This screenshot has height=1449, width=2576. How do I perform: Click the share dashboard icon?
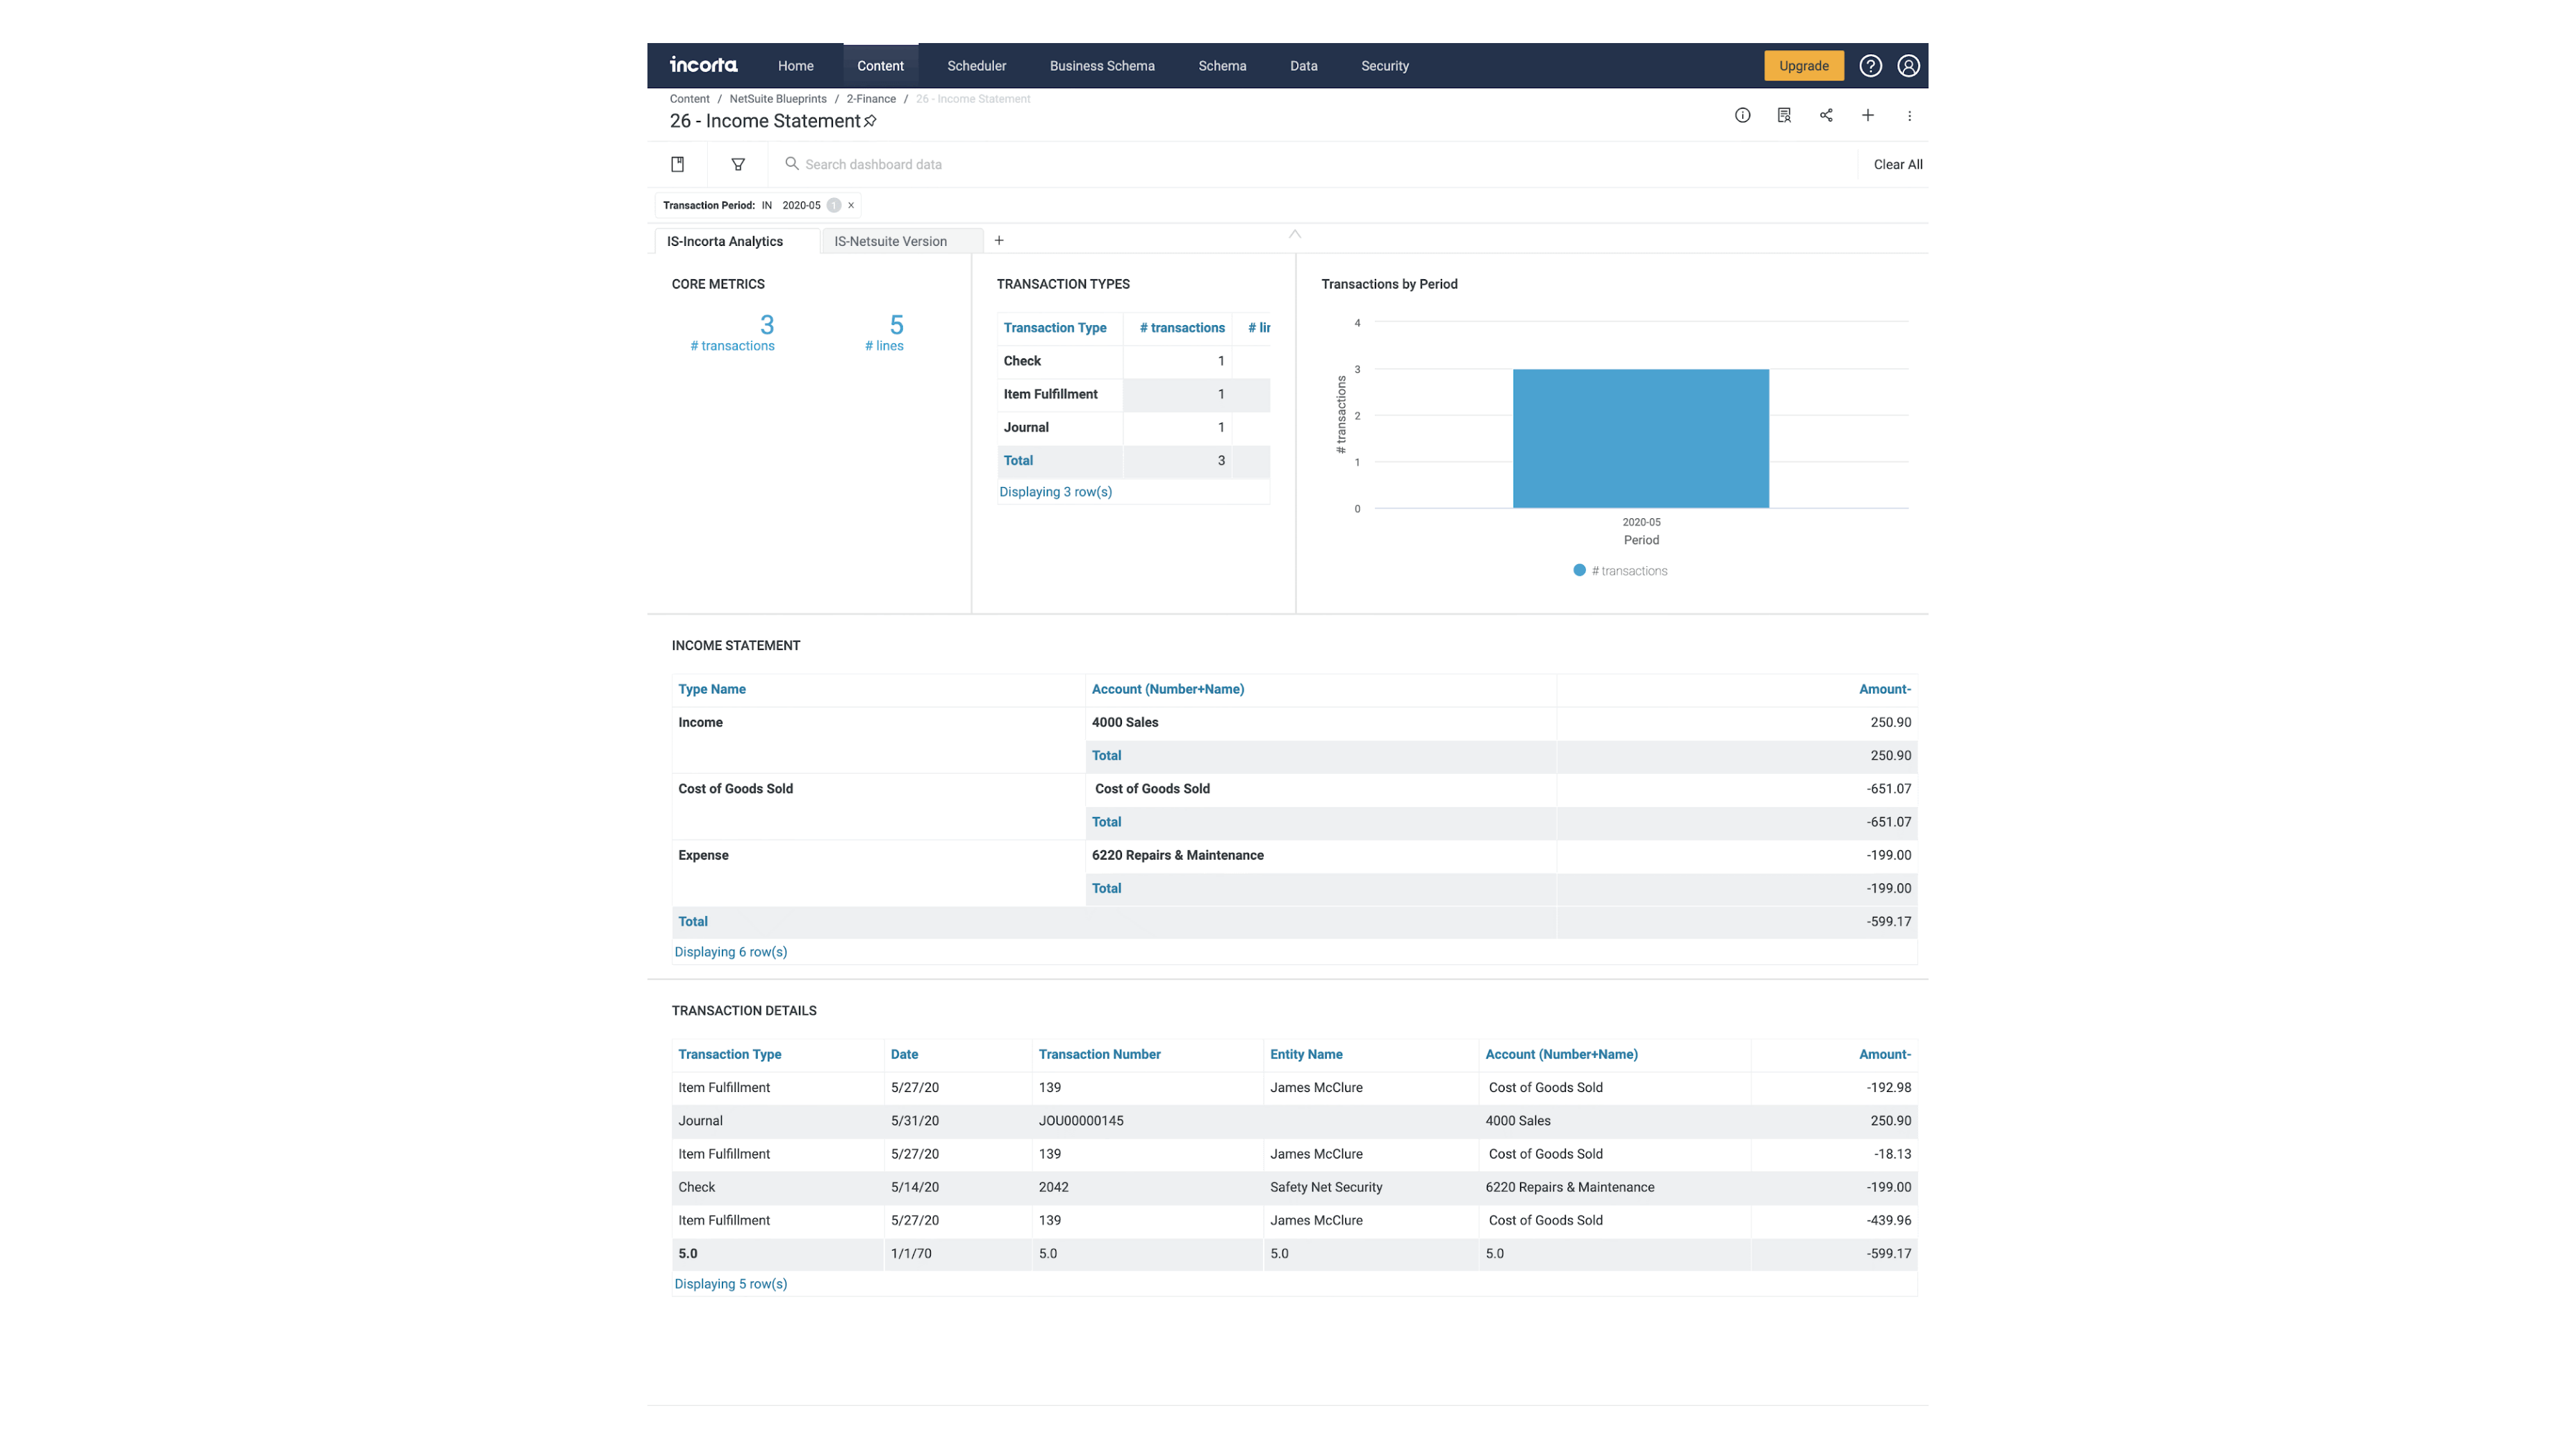pos(1826,115)
